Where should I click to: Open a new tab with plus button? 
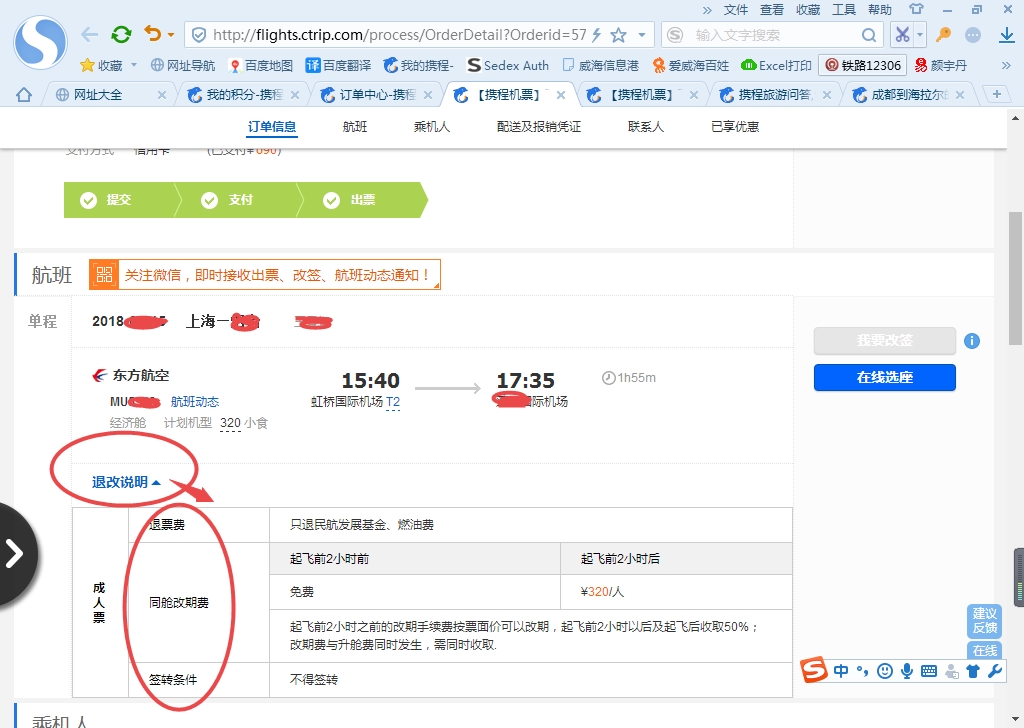coord(997,94)
